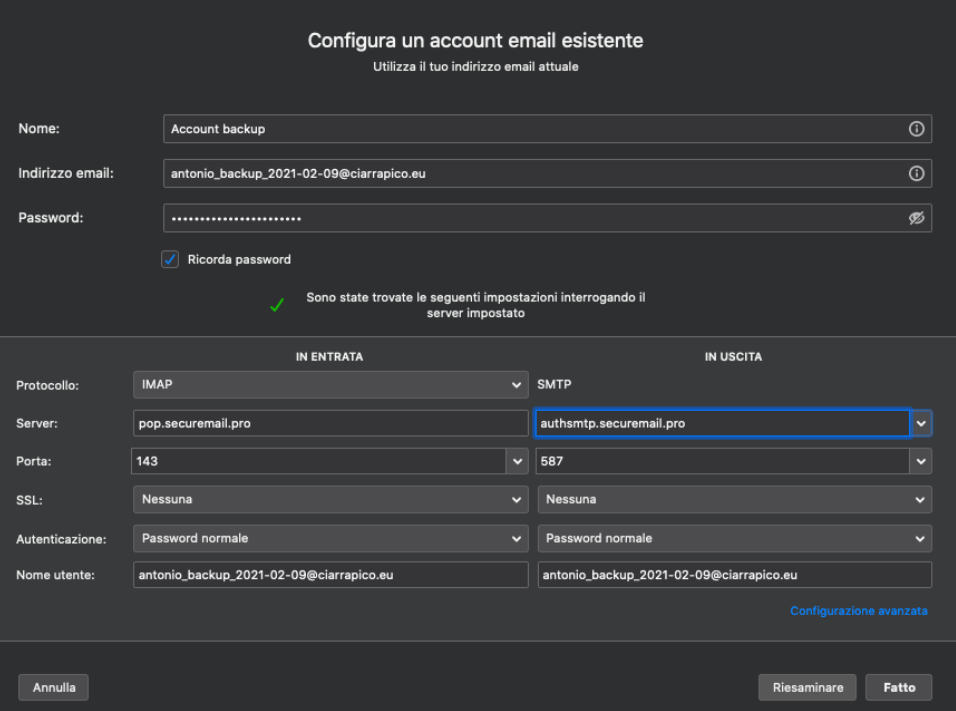The height and width of the screenshot is (711, 956).
Task: Open the incoming SSL Nessuna dropdown
Action: pyautogui.click(x=330, y=499)
